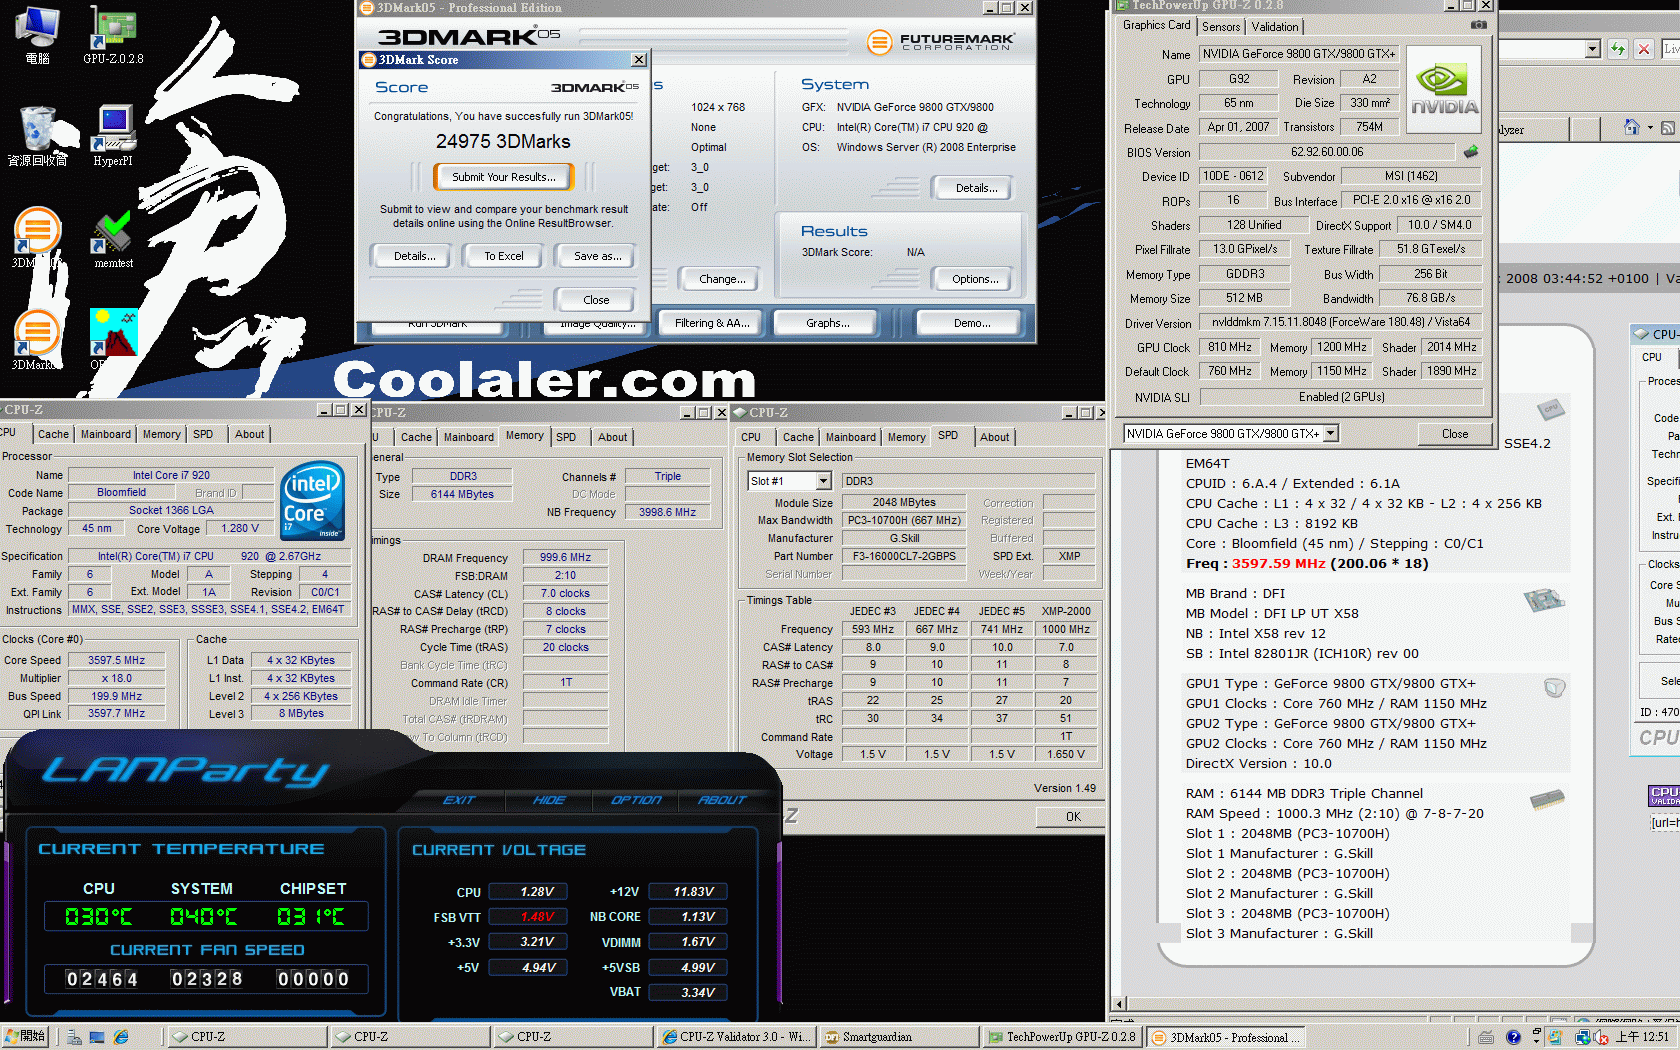Viewport: 1680px width, 1050px height.
Task: Click the Internet Explorer quick launch icon
Action: [x=121, y=1037]
